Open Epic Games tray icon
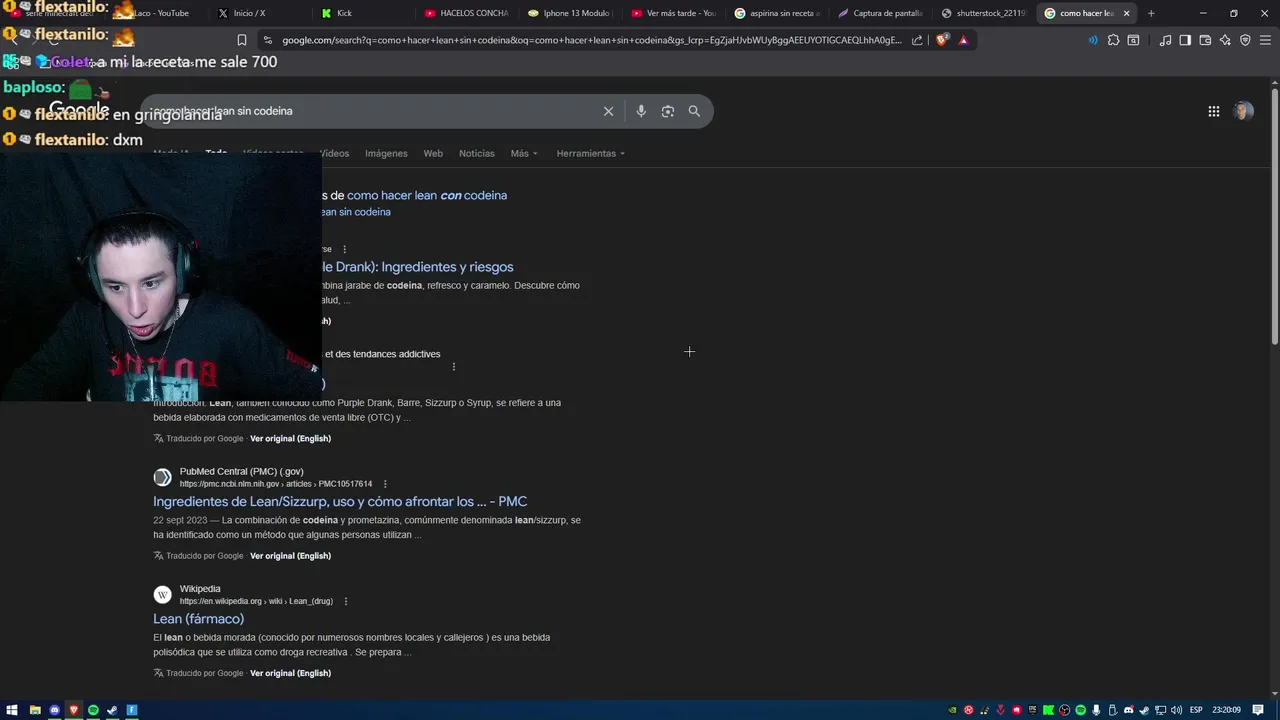 [x=1032, y=710]
